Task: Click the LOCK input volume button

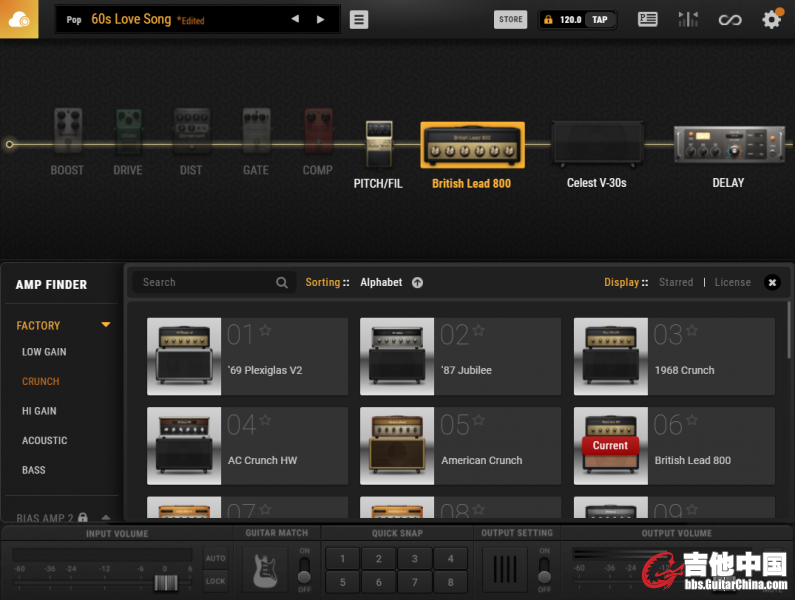Action: tap(215, 581)
